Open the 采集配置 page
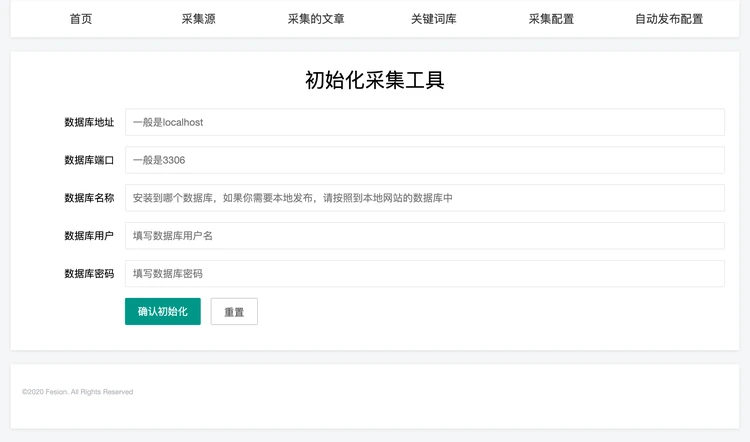This screenshot has height=442, width=750. [x=551, y=19]
